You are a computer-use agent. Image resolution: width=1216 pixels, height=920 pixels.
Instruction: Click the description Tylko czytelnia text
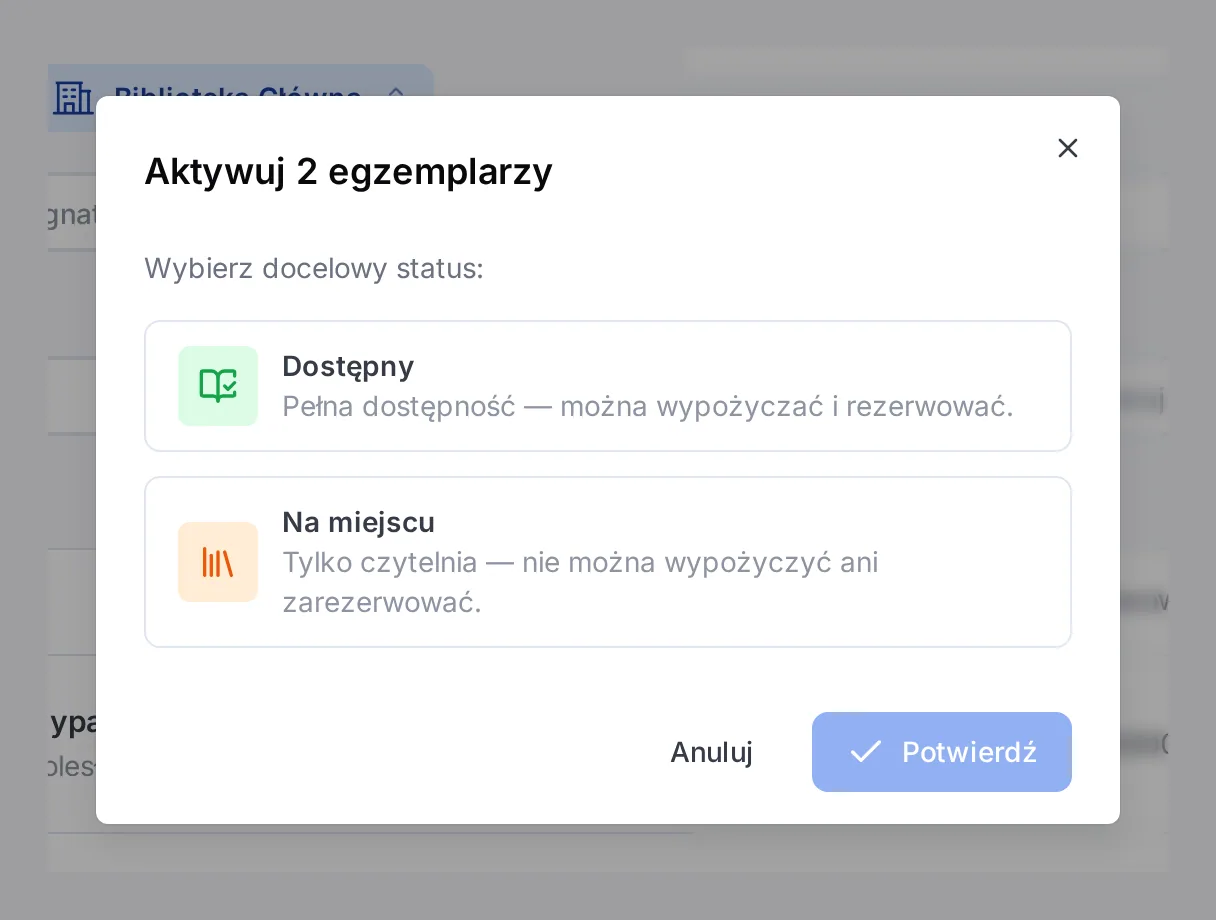(580, 583)
